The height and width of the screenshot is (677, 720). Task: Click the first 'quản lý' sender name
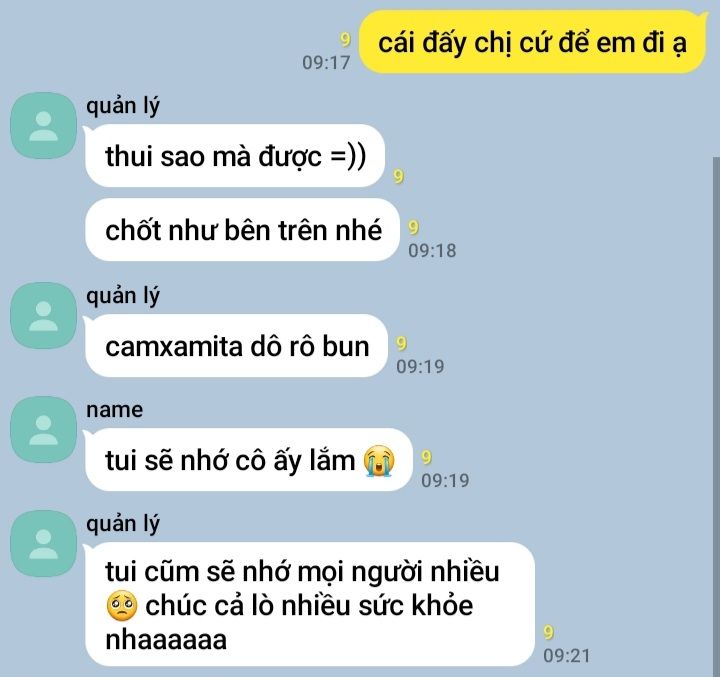pyautogui.click(x=123, y=107)
